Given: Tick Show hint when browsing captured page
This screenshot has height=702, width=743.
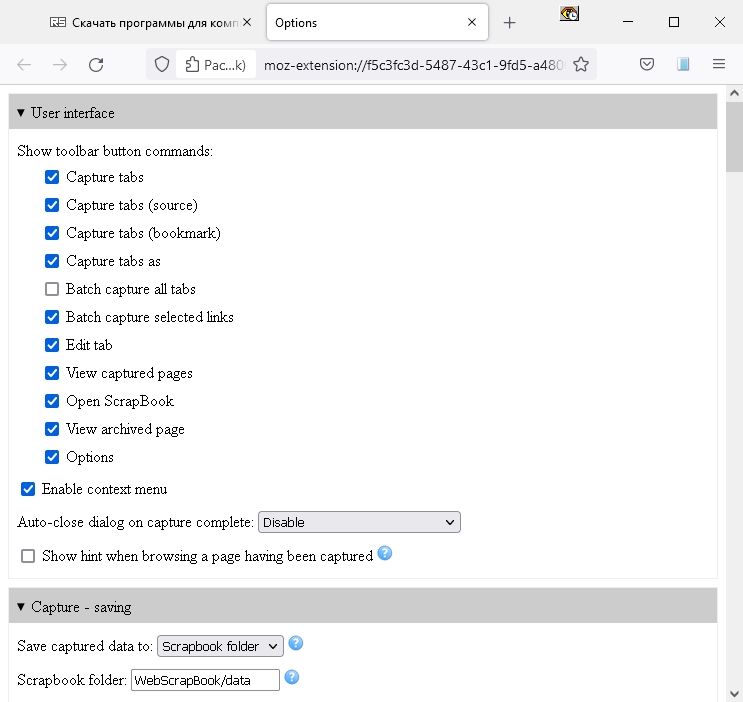Looking at the screenshot, I should click(x=28, y=556).
